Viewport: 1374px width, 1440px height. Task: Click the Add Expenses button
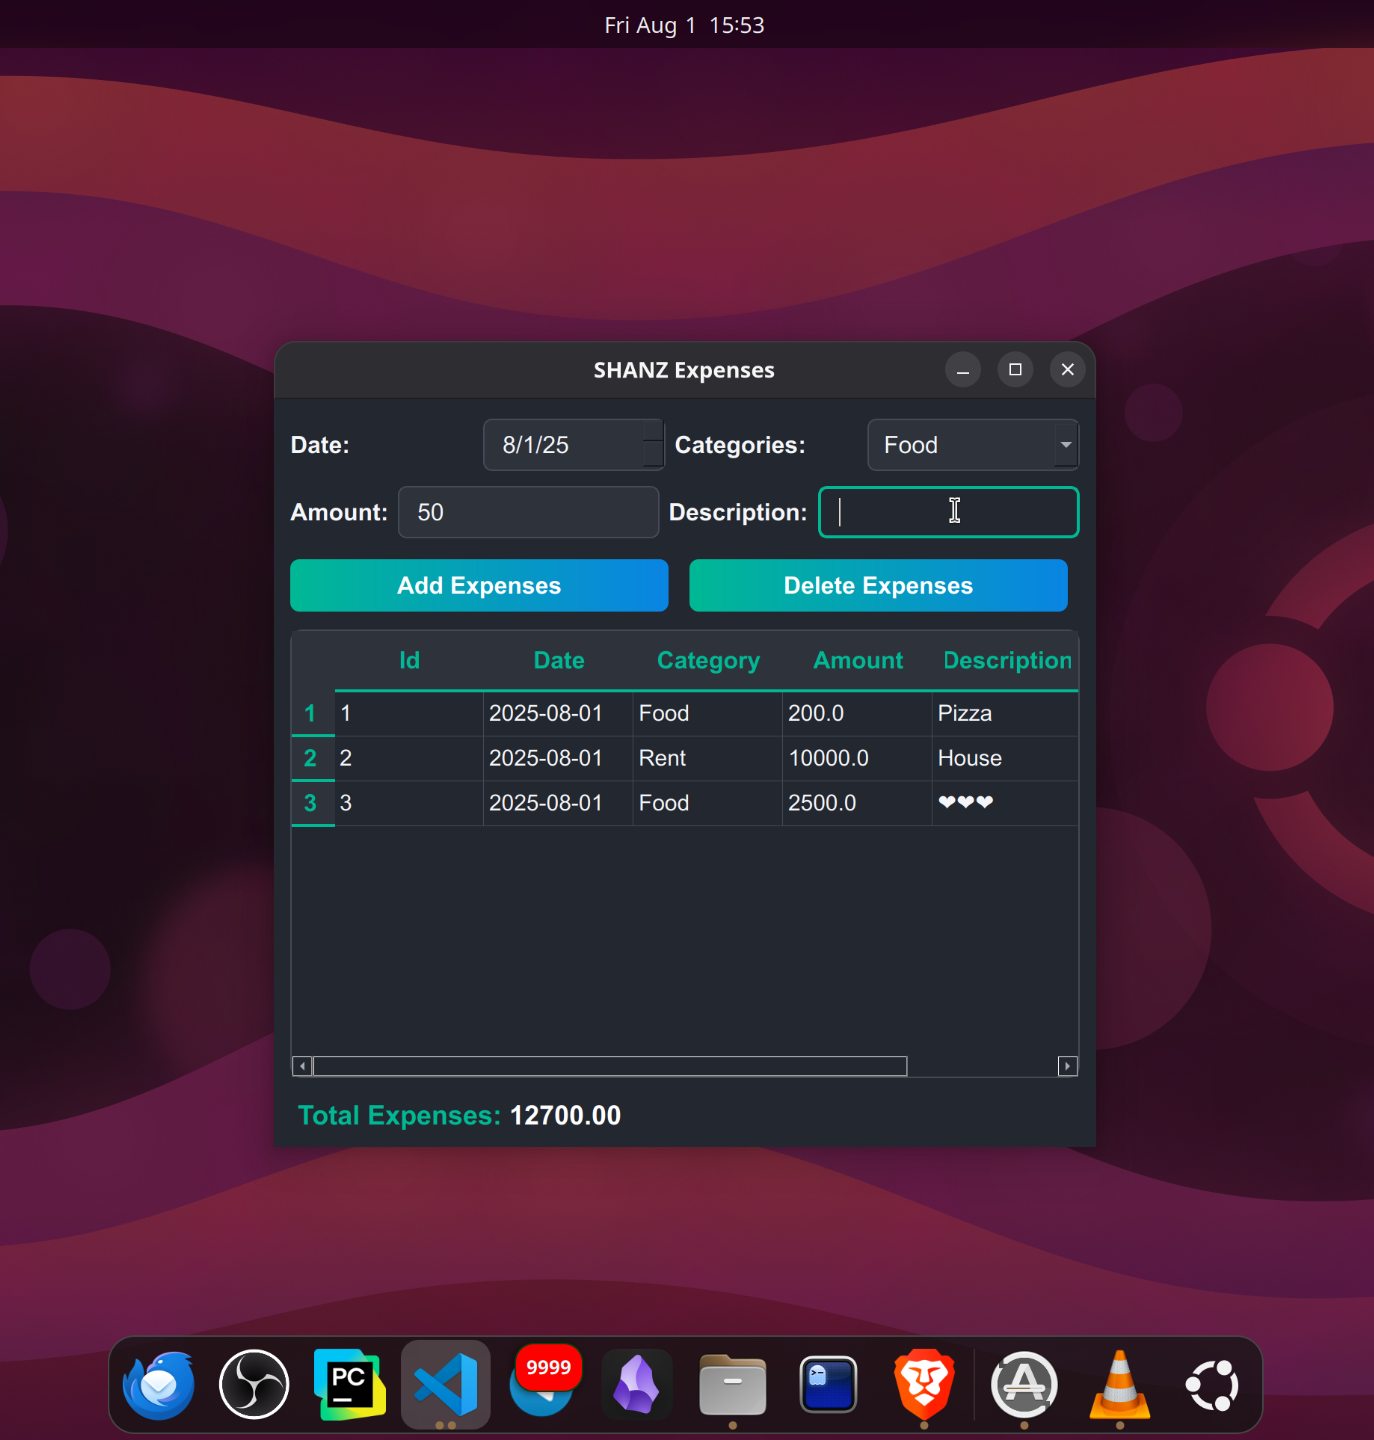pos(478,585)
